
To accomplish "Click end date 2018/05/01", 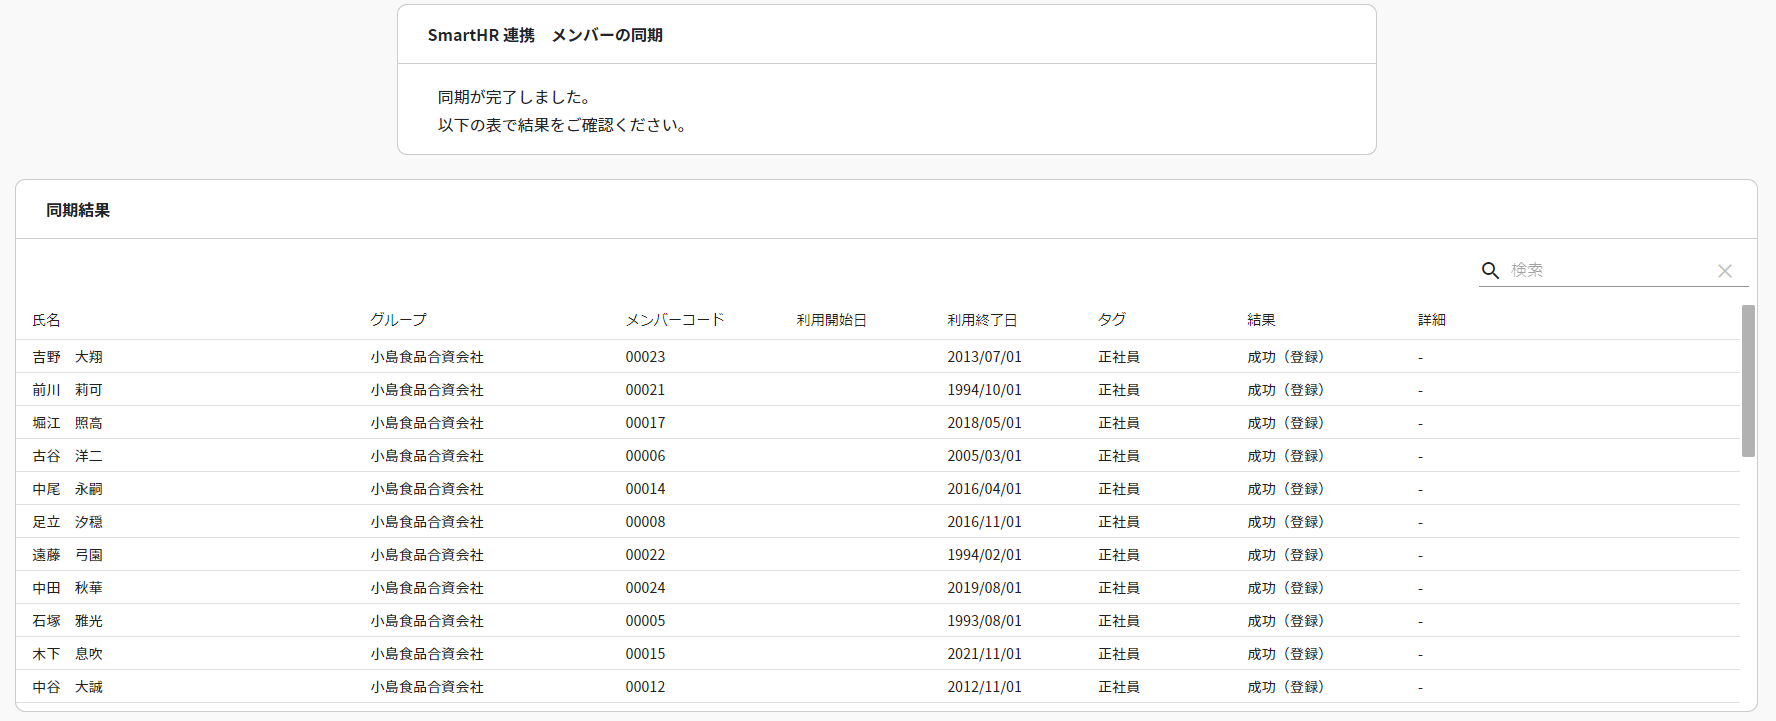I will [x=985, y=423].
